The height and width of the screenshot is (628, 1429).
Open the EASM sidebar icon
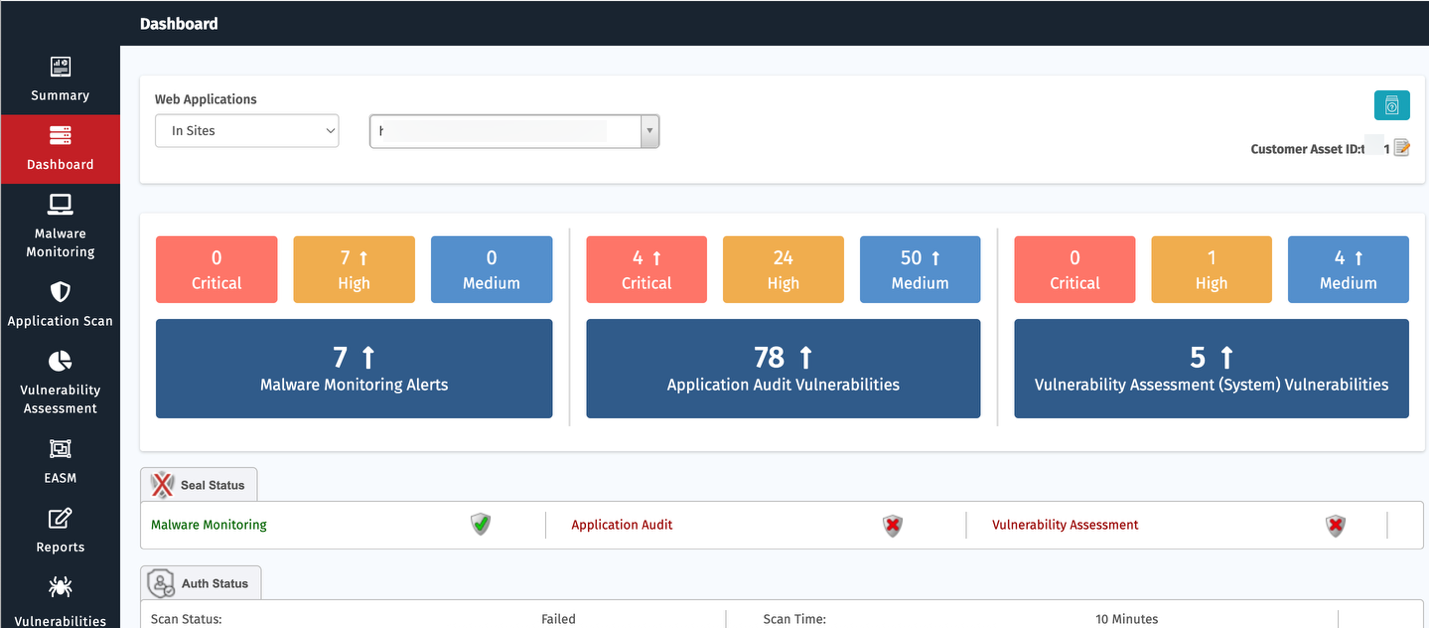point(60,449)
